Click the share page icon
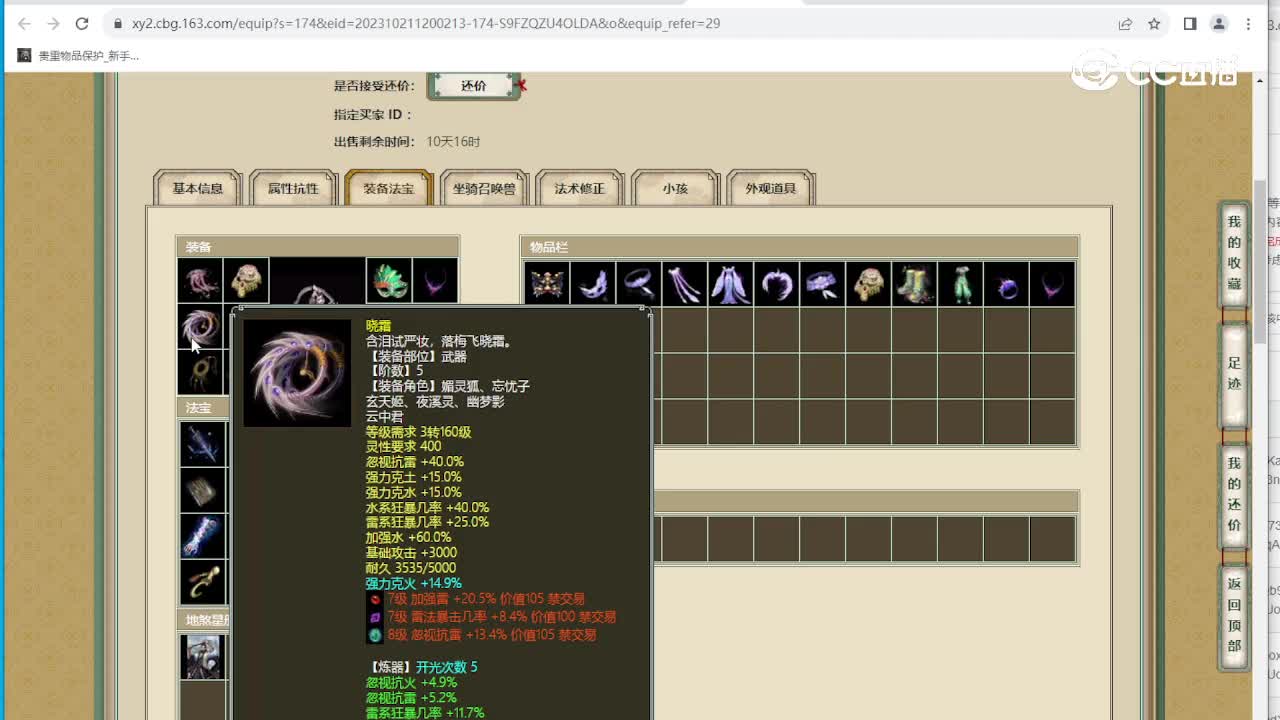Viewport: 1280px width, 720px height. click(1125, 23)
